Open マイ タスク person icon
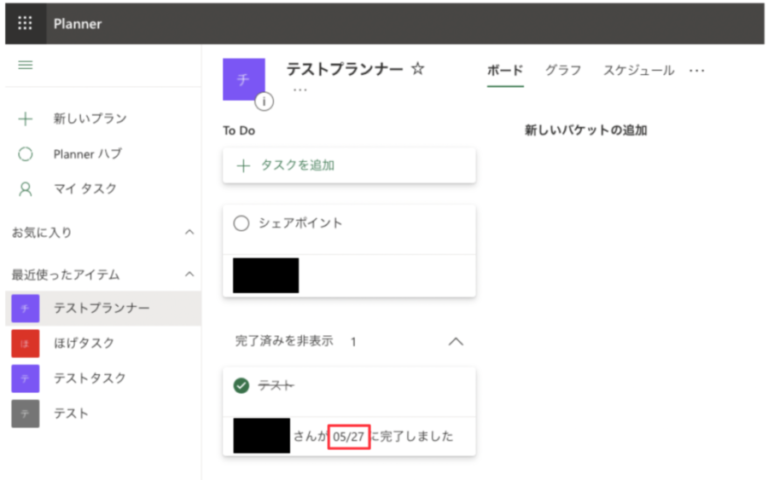This screenshot has width=768, height=480. pos(26,188)
